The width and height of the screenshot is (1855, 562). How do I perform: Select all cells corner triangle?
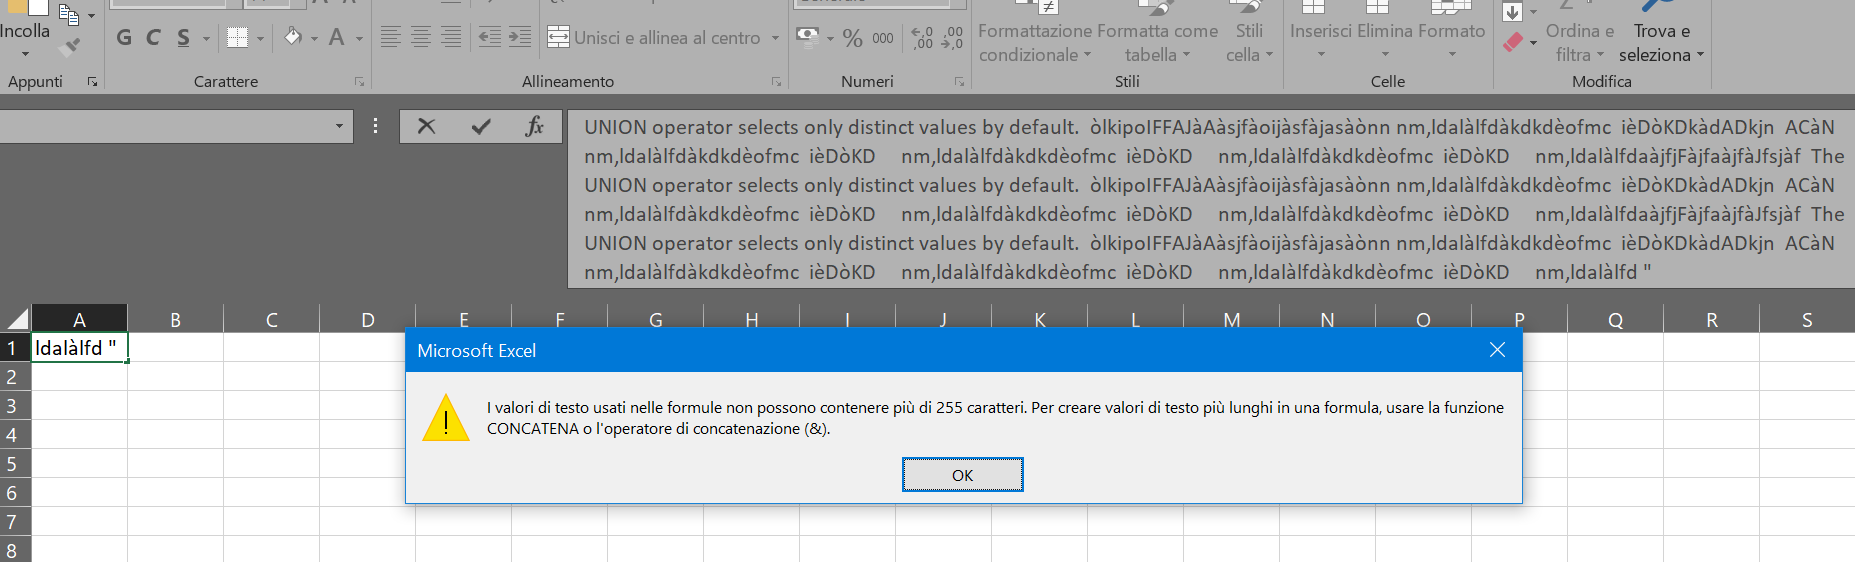point(17,319)
